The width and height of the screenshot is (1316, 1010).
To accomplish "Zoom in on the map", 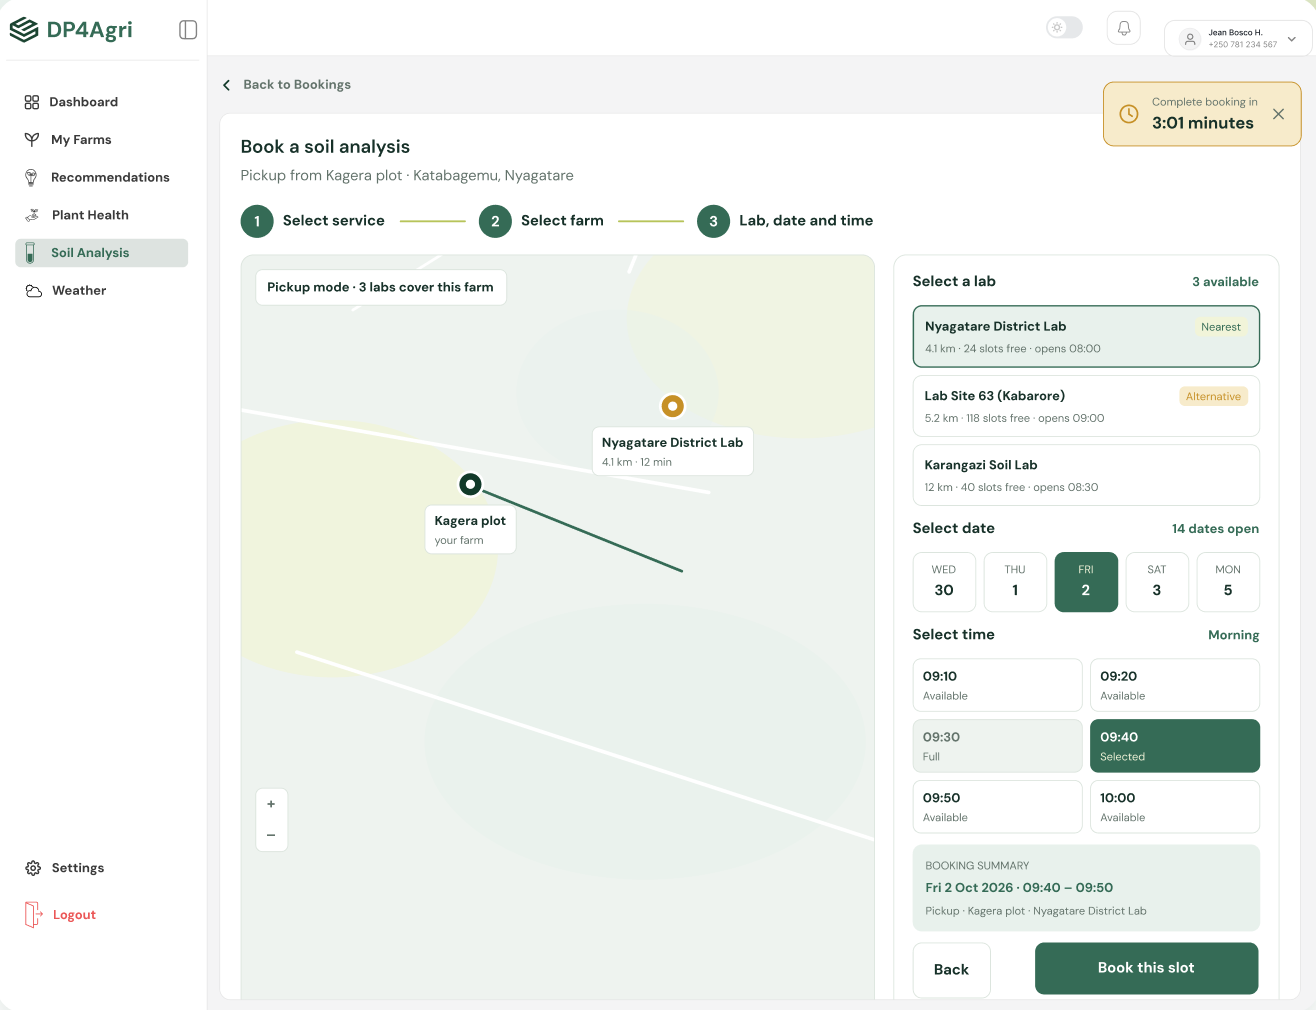I will 271,804.
